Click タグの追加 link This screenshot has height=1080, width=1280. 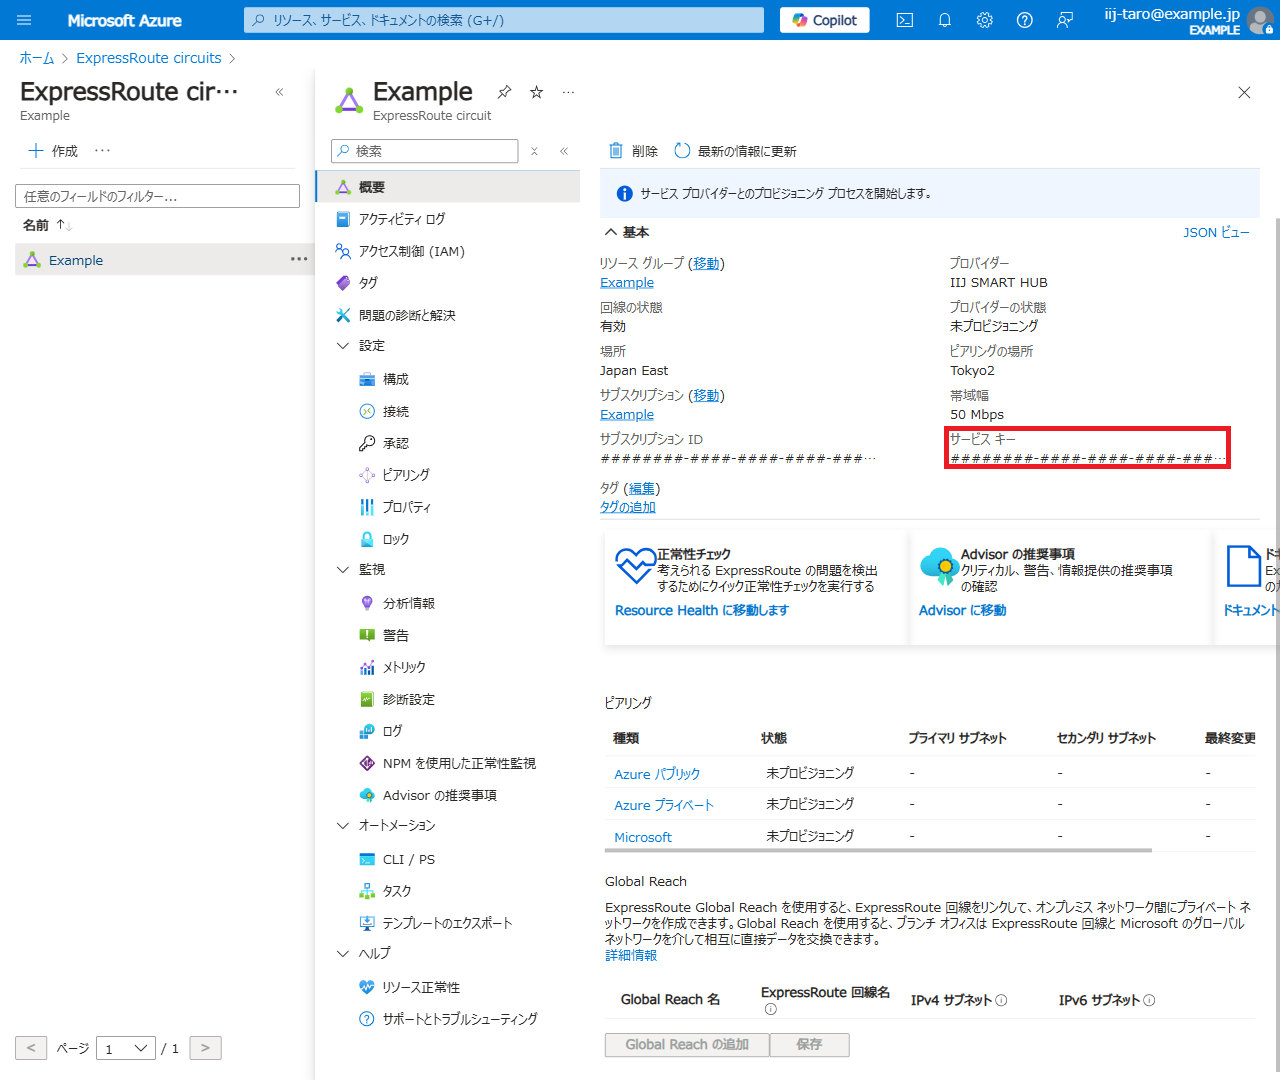(x=628, y=507)
